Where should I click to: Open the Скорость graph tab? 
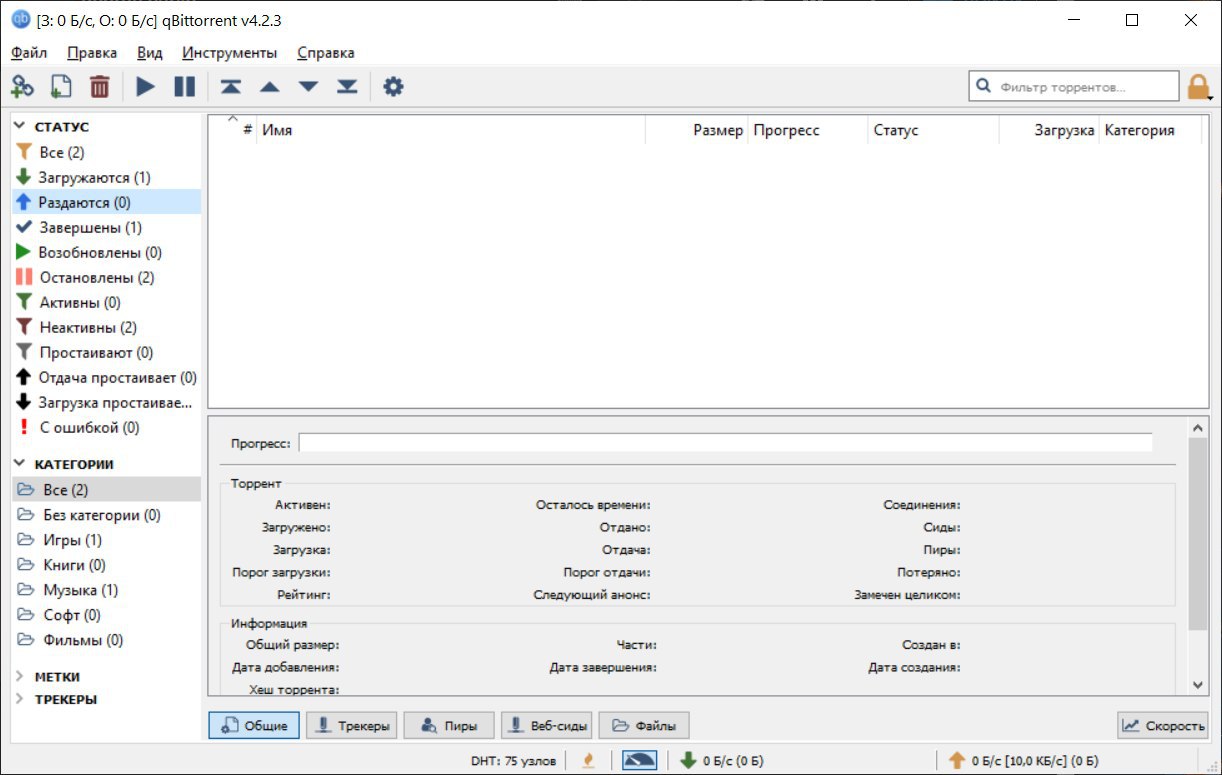click(1163, 726)
